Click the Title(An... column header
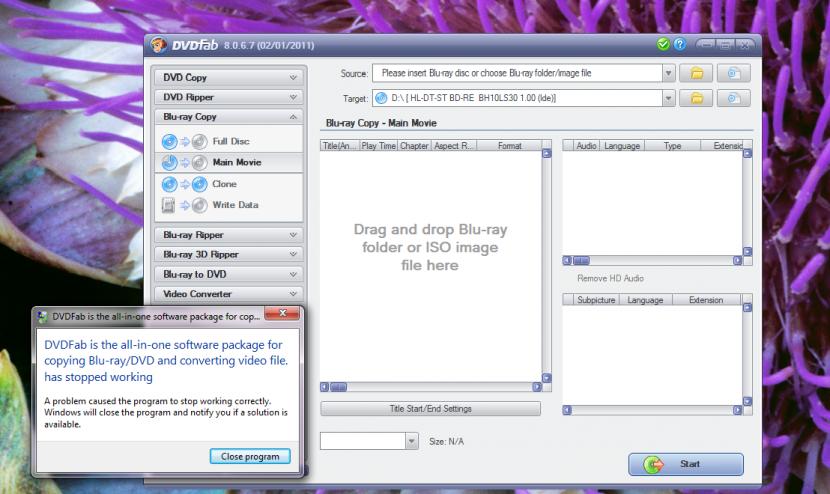 (340, 146)
